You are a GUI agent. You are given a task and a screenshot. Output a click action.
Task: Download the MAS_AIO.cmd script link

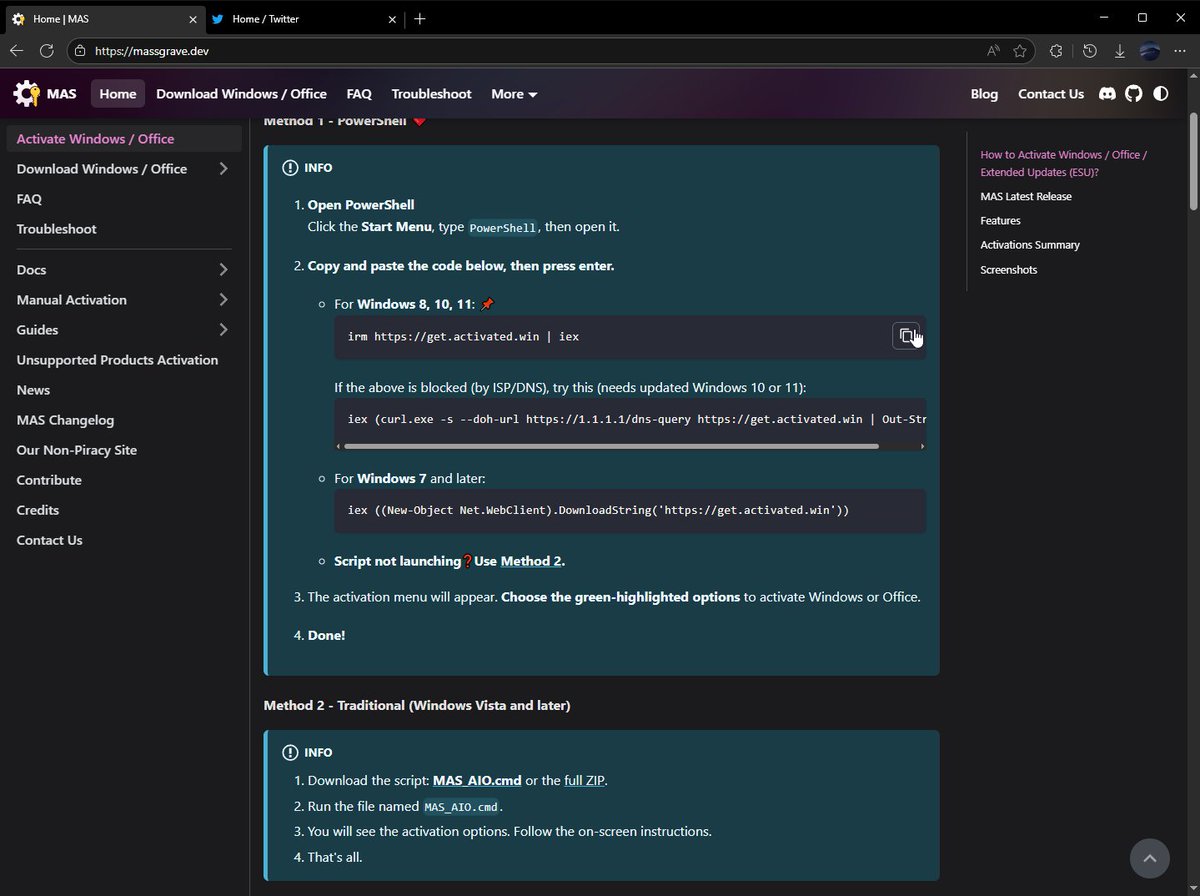477,780
